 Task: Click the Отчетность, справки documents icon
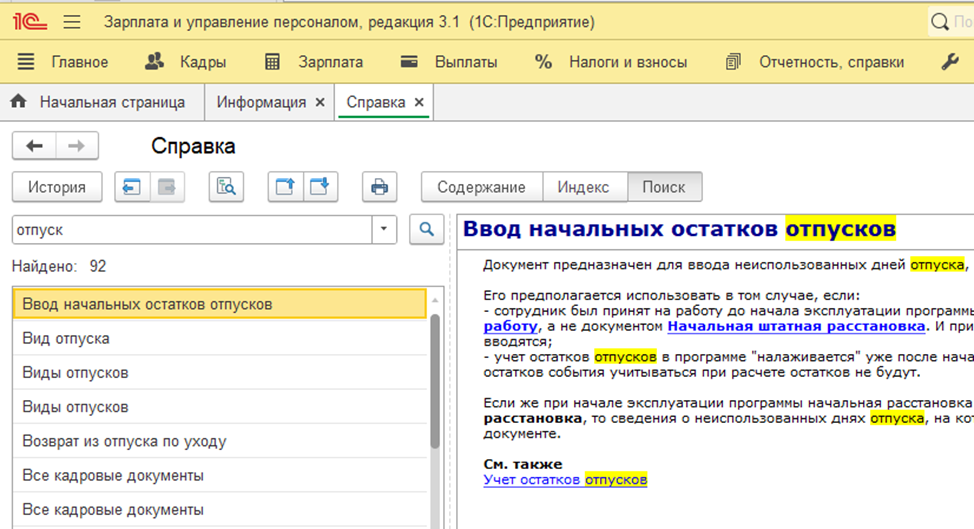pyautogui.click(x=733, y=61)
